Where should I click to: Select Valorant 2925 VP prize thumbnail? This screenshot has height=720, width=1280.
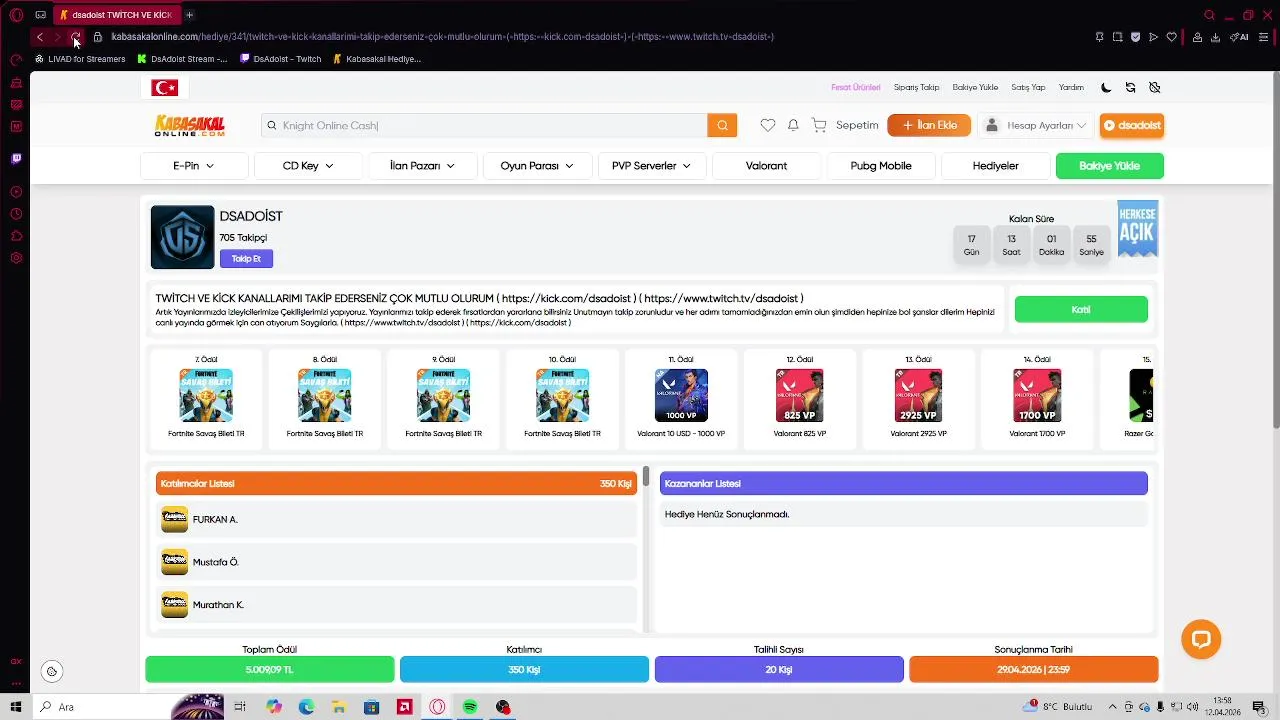918,396
